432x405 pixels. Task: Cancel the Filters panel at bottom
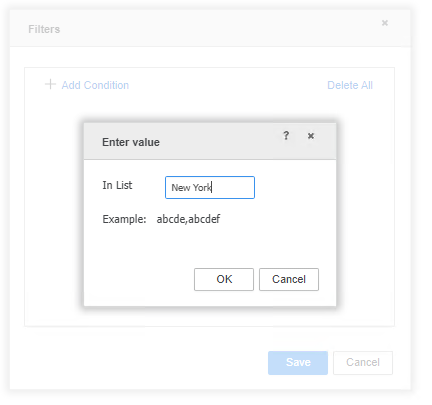pos(363,363)
